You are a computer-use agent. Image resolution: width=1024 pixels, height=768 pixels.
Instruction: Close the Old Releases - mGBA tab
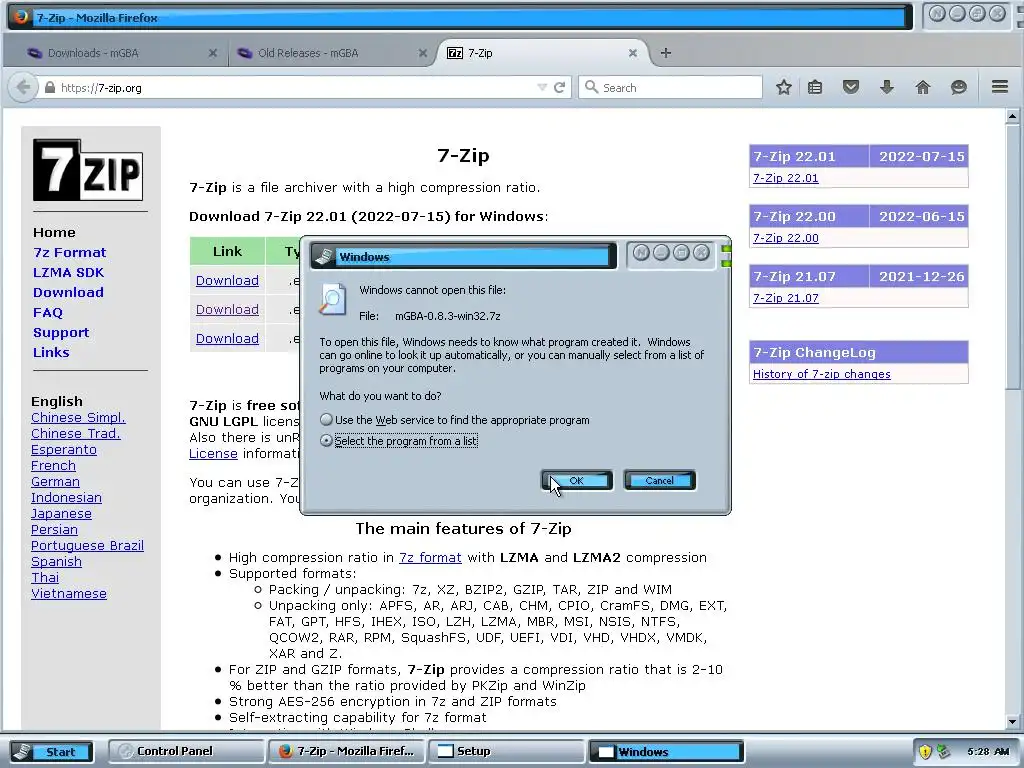point(423,53)
